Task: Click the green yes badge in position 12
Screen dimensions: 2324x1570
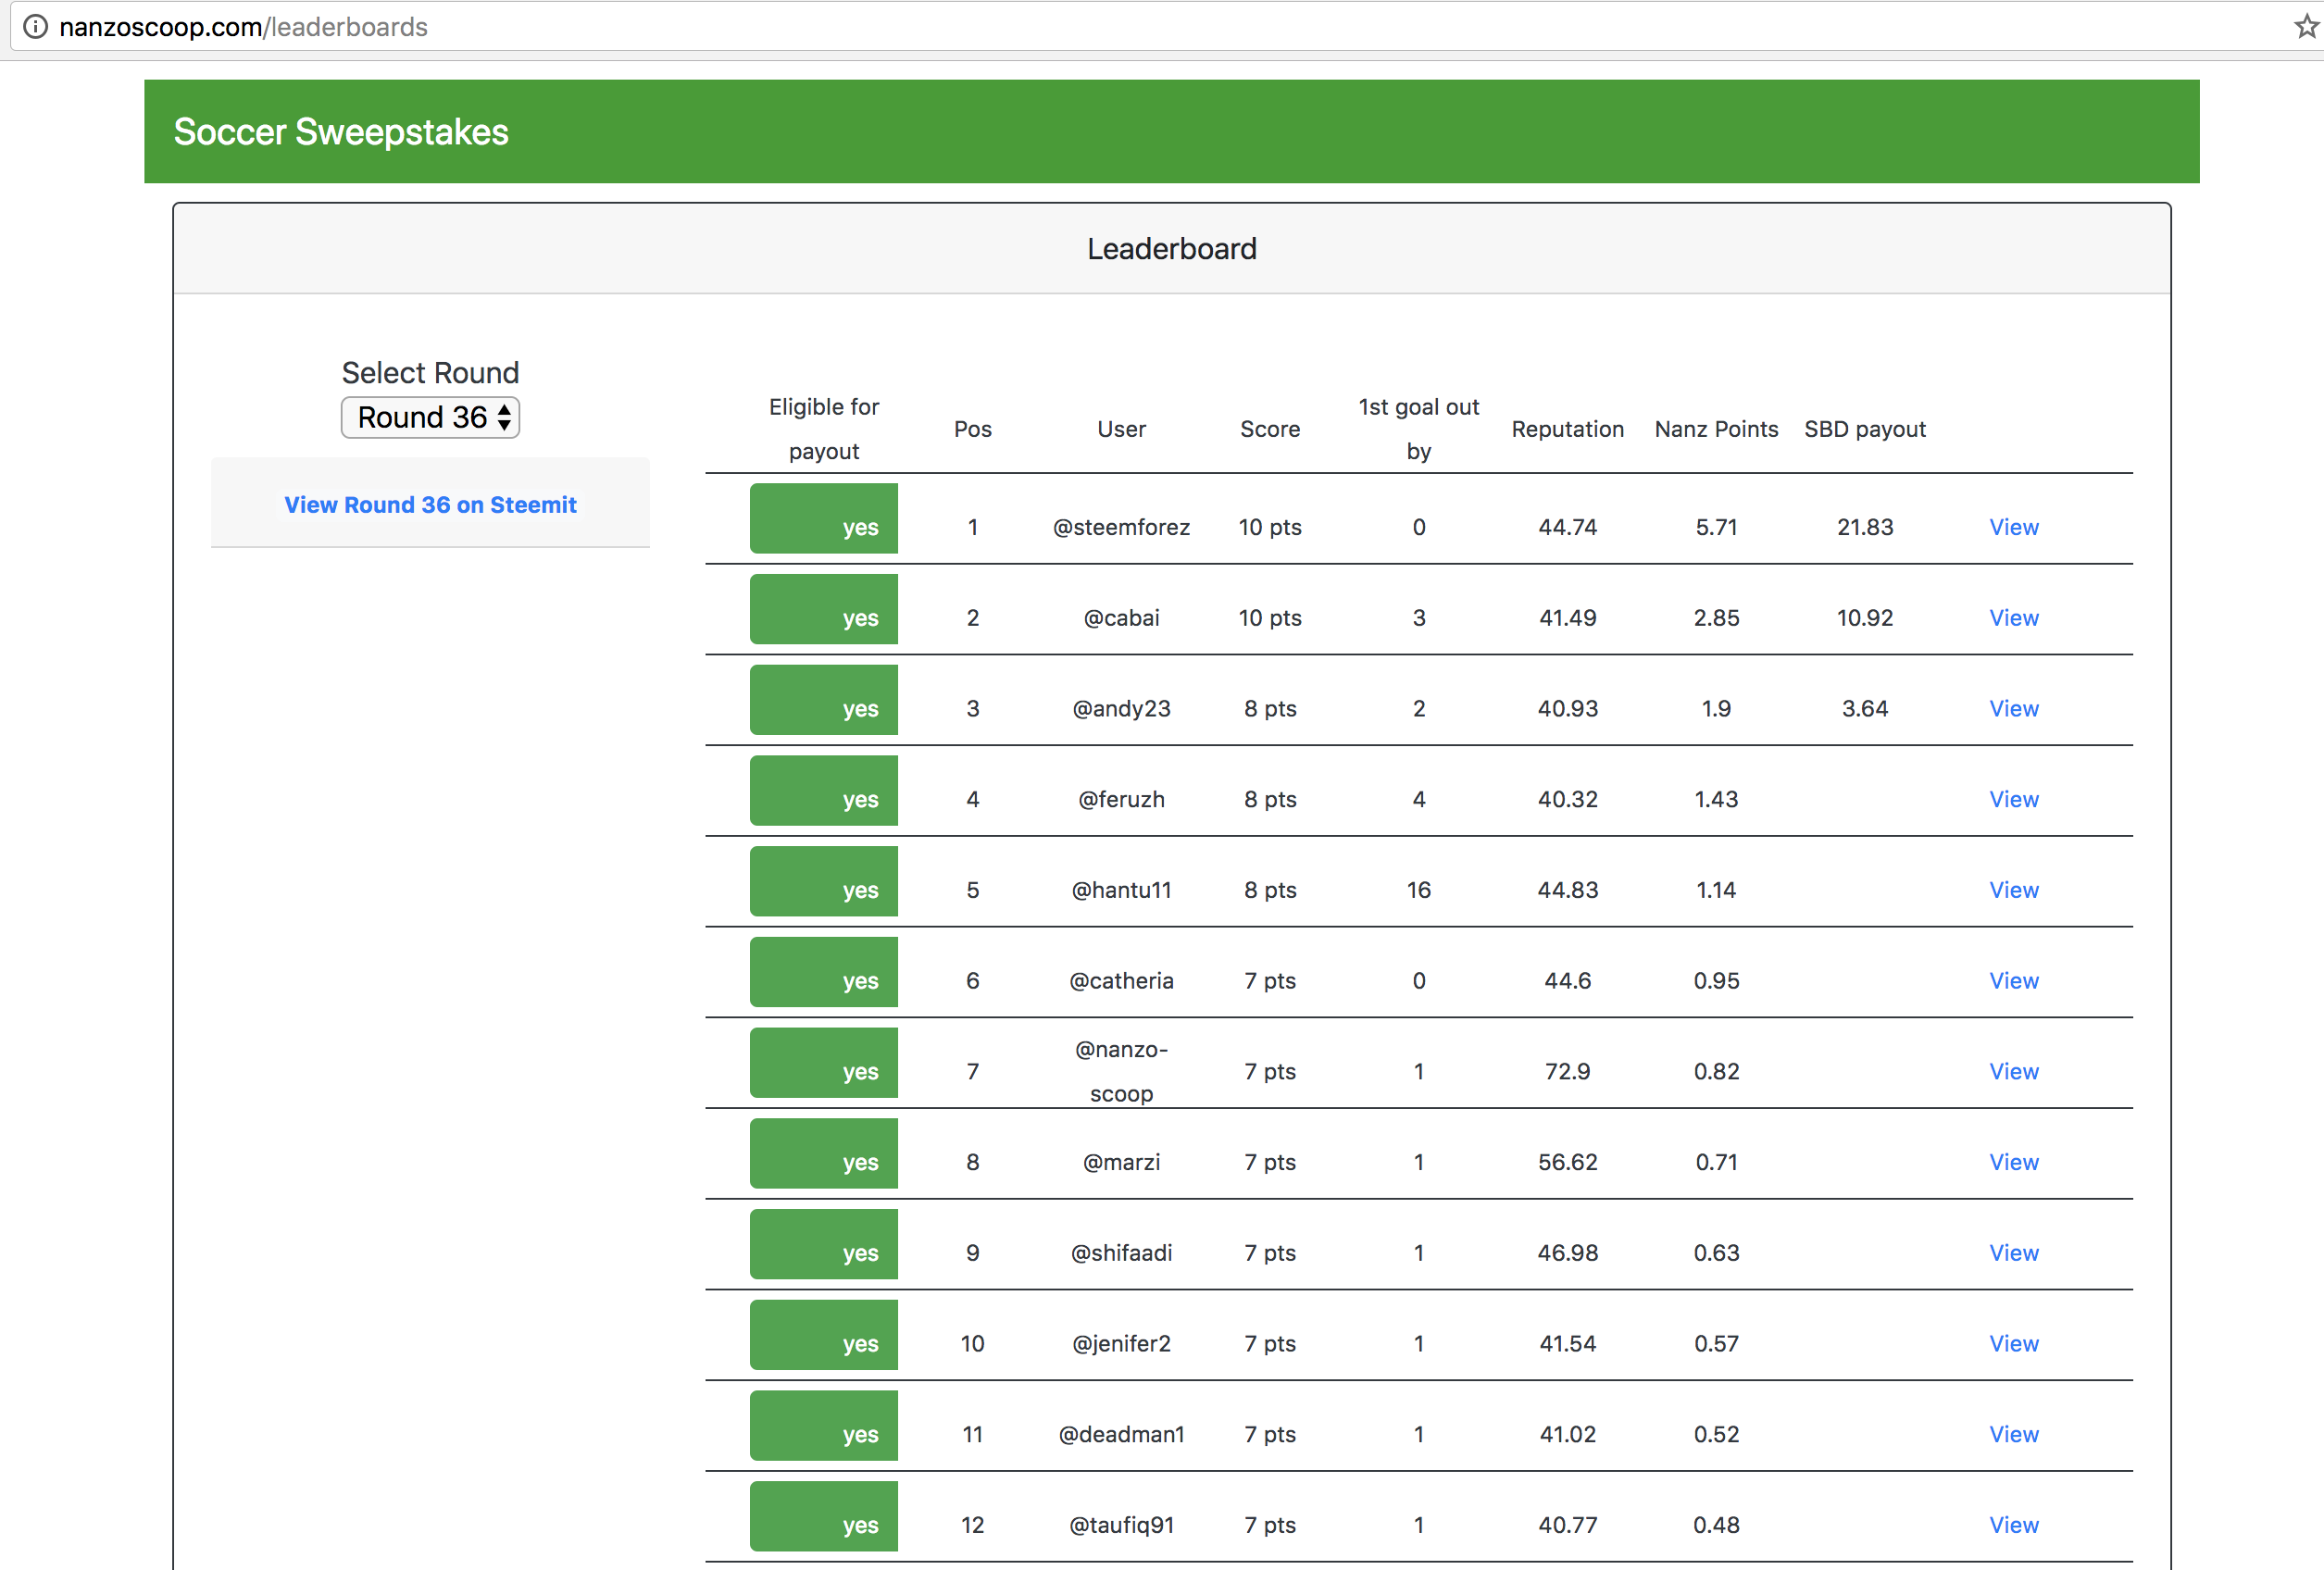Action: click(x=824, y=1516)
